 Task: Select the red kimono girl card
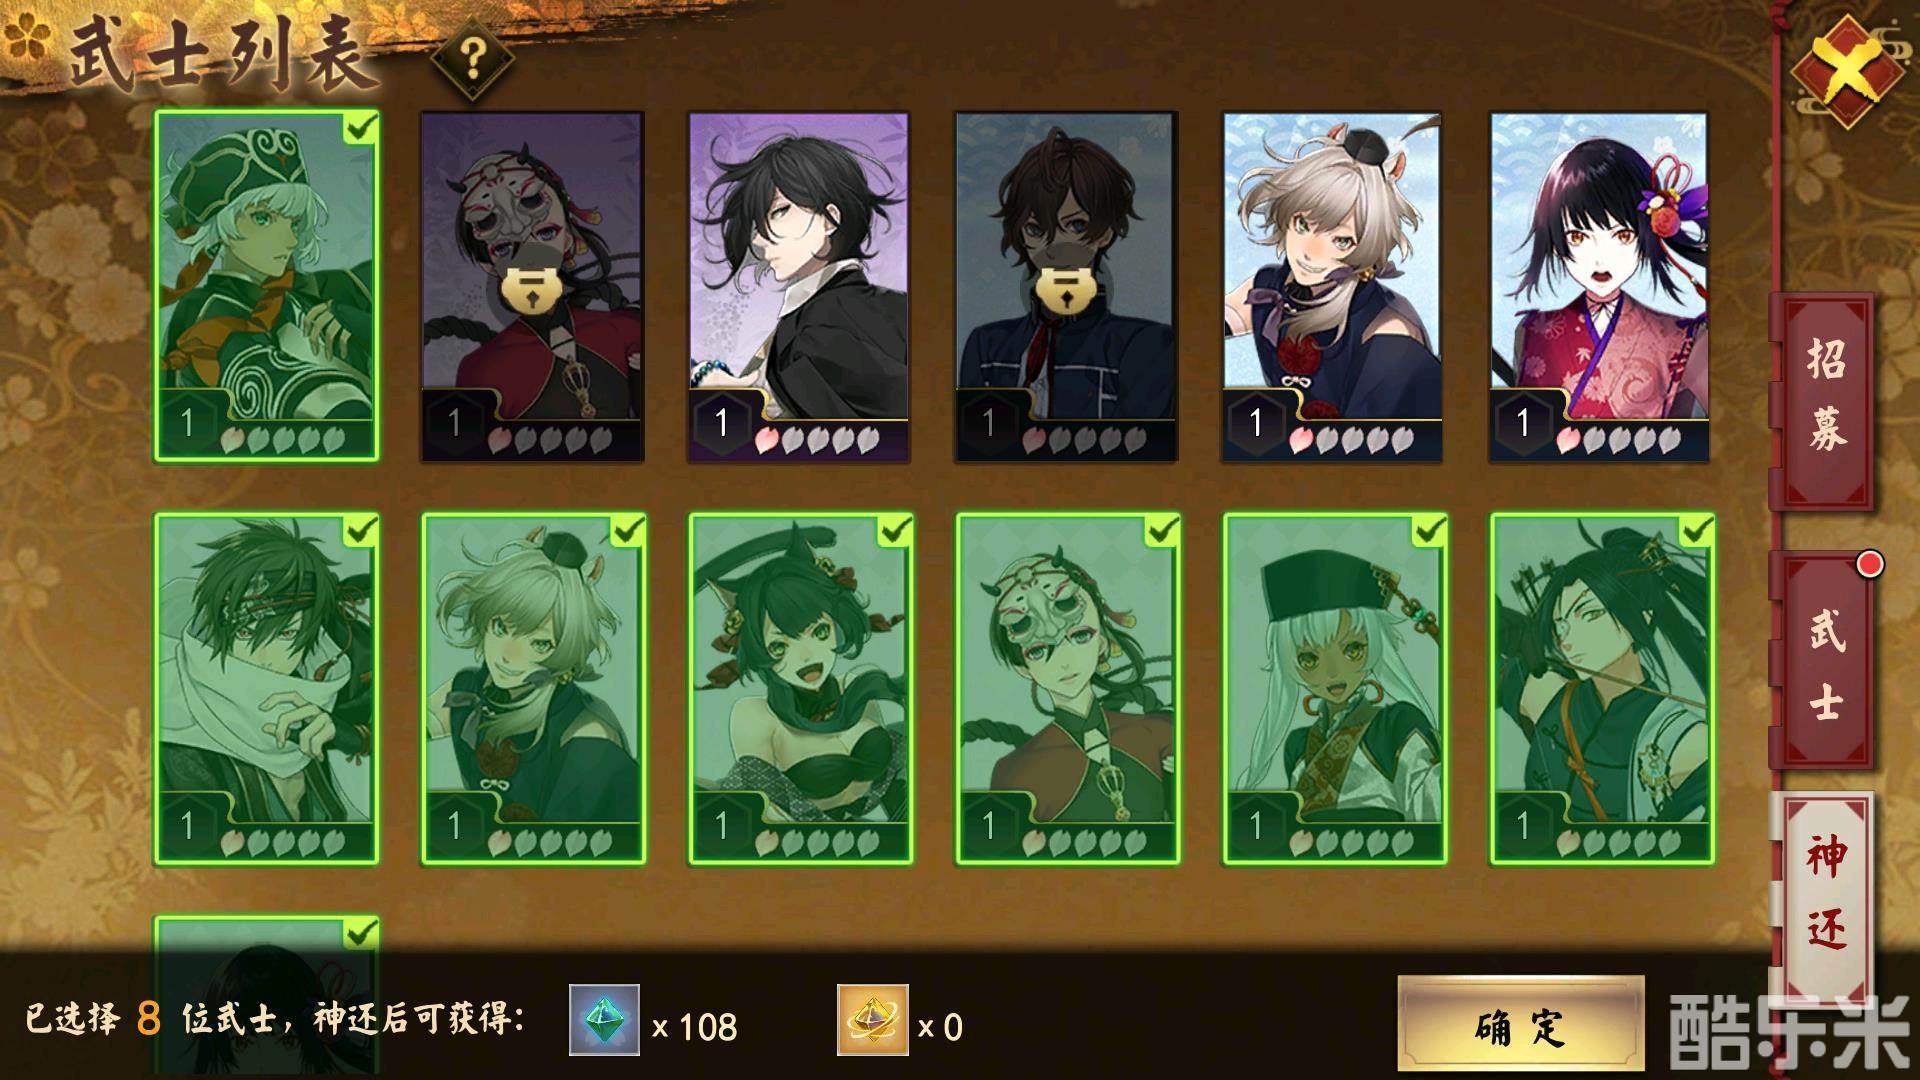pyautogui.click(x=1600, y=287)
